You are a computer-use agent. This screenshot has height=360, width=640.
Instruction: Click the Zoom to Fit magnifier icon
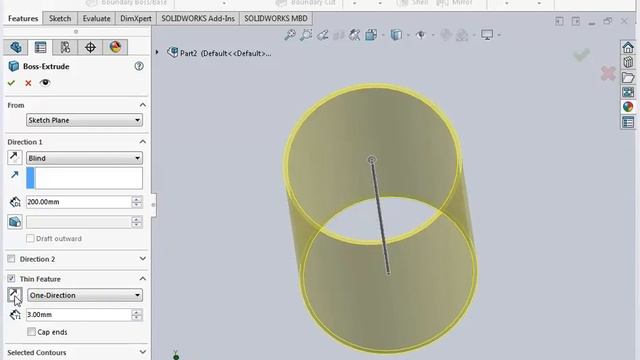[290, 35]
